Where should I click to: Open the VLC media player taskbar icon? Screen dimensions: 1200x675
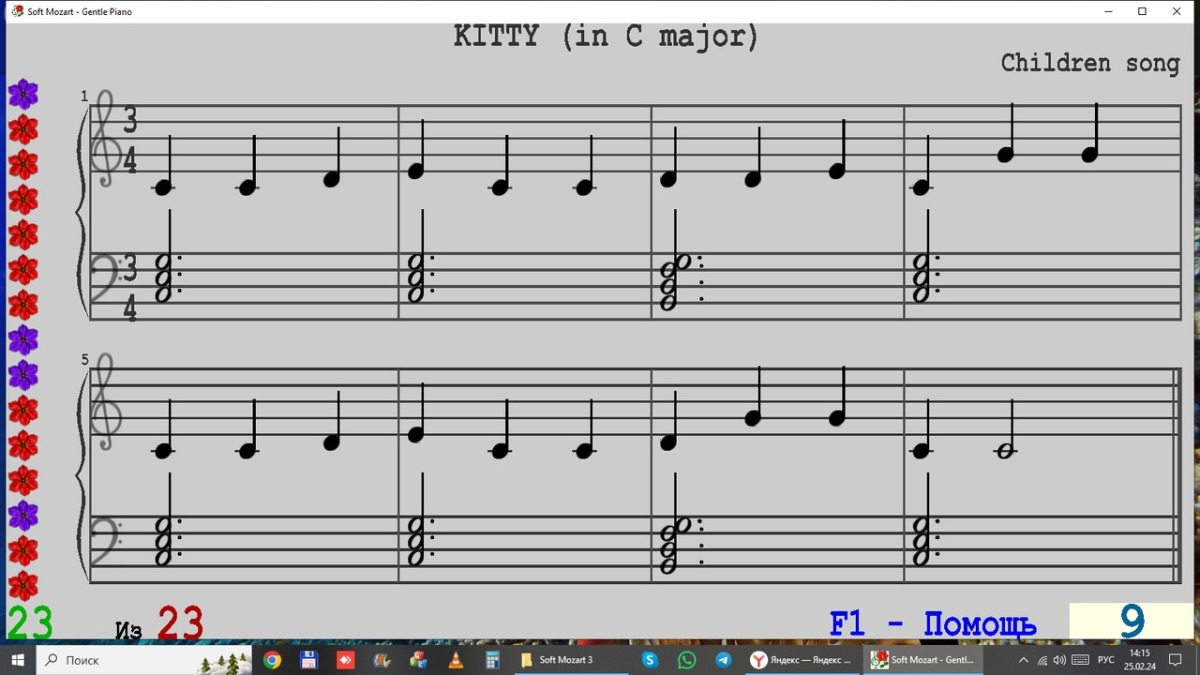455,660
